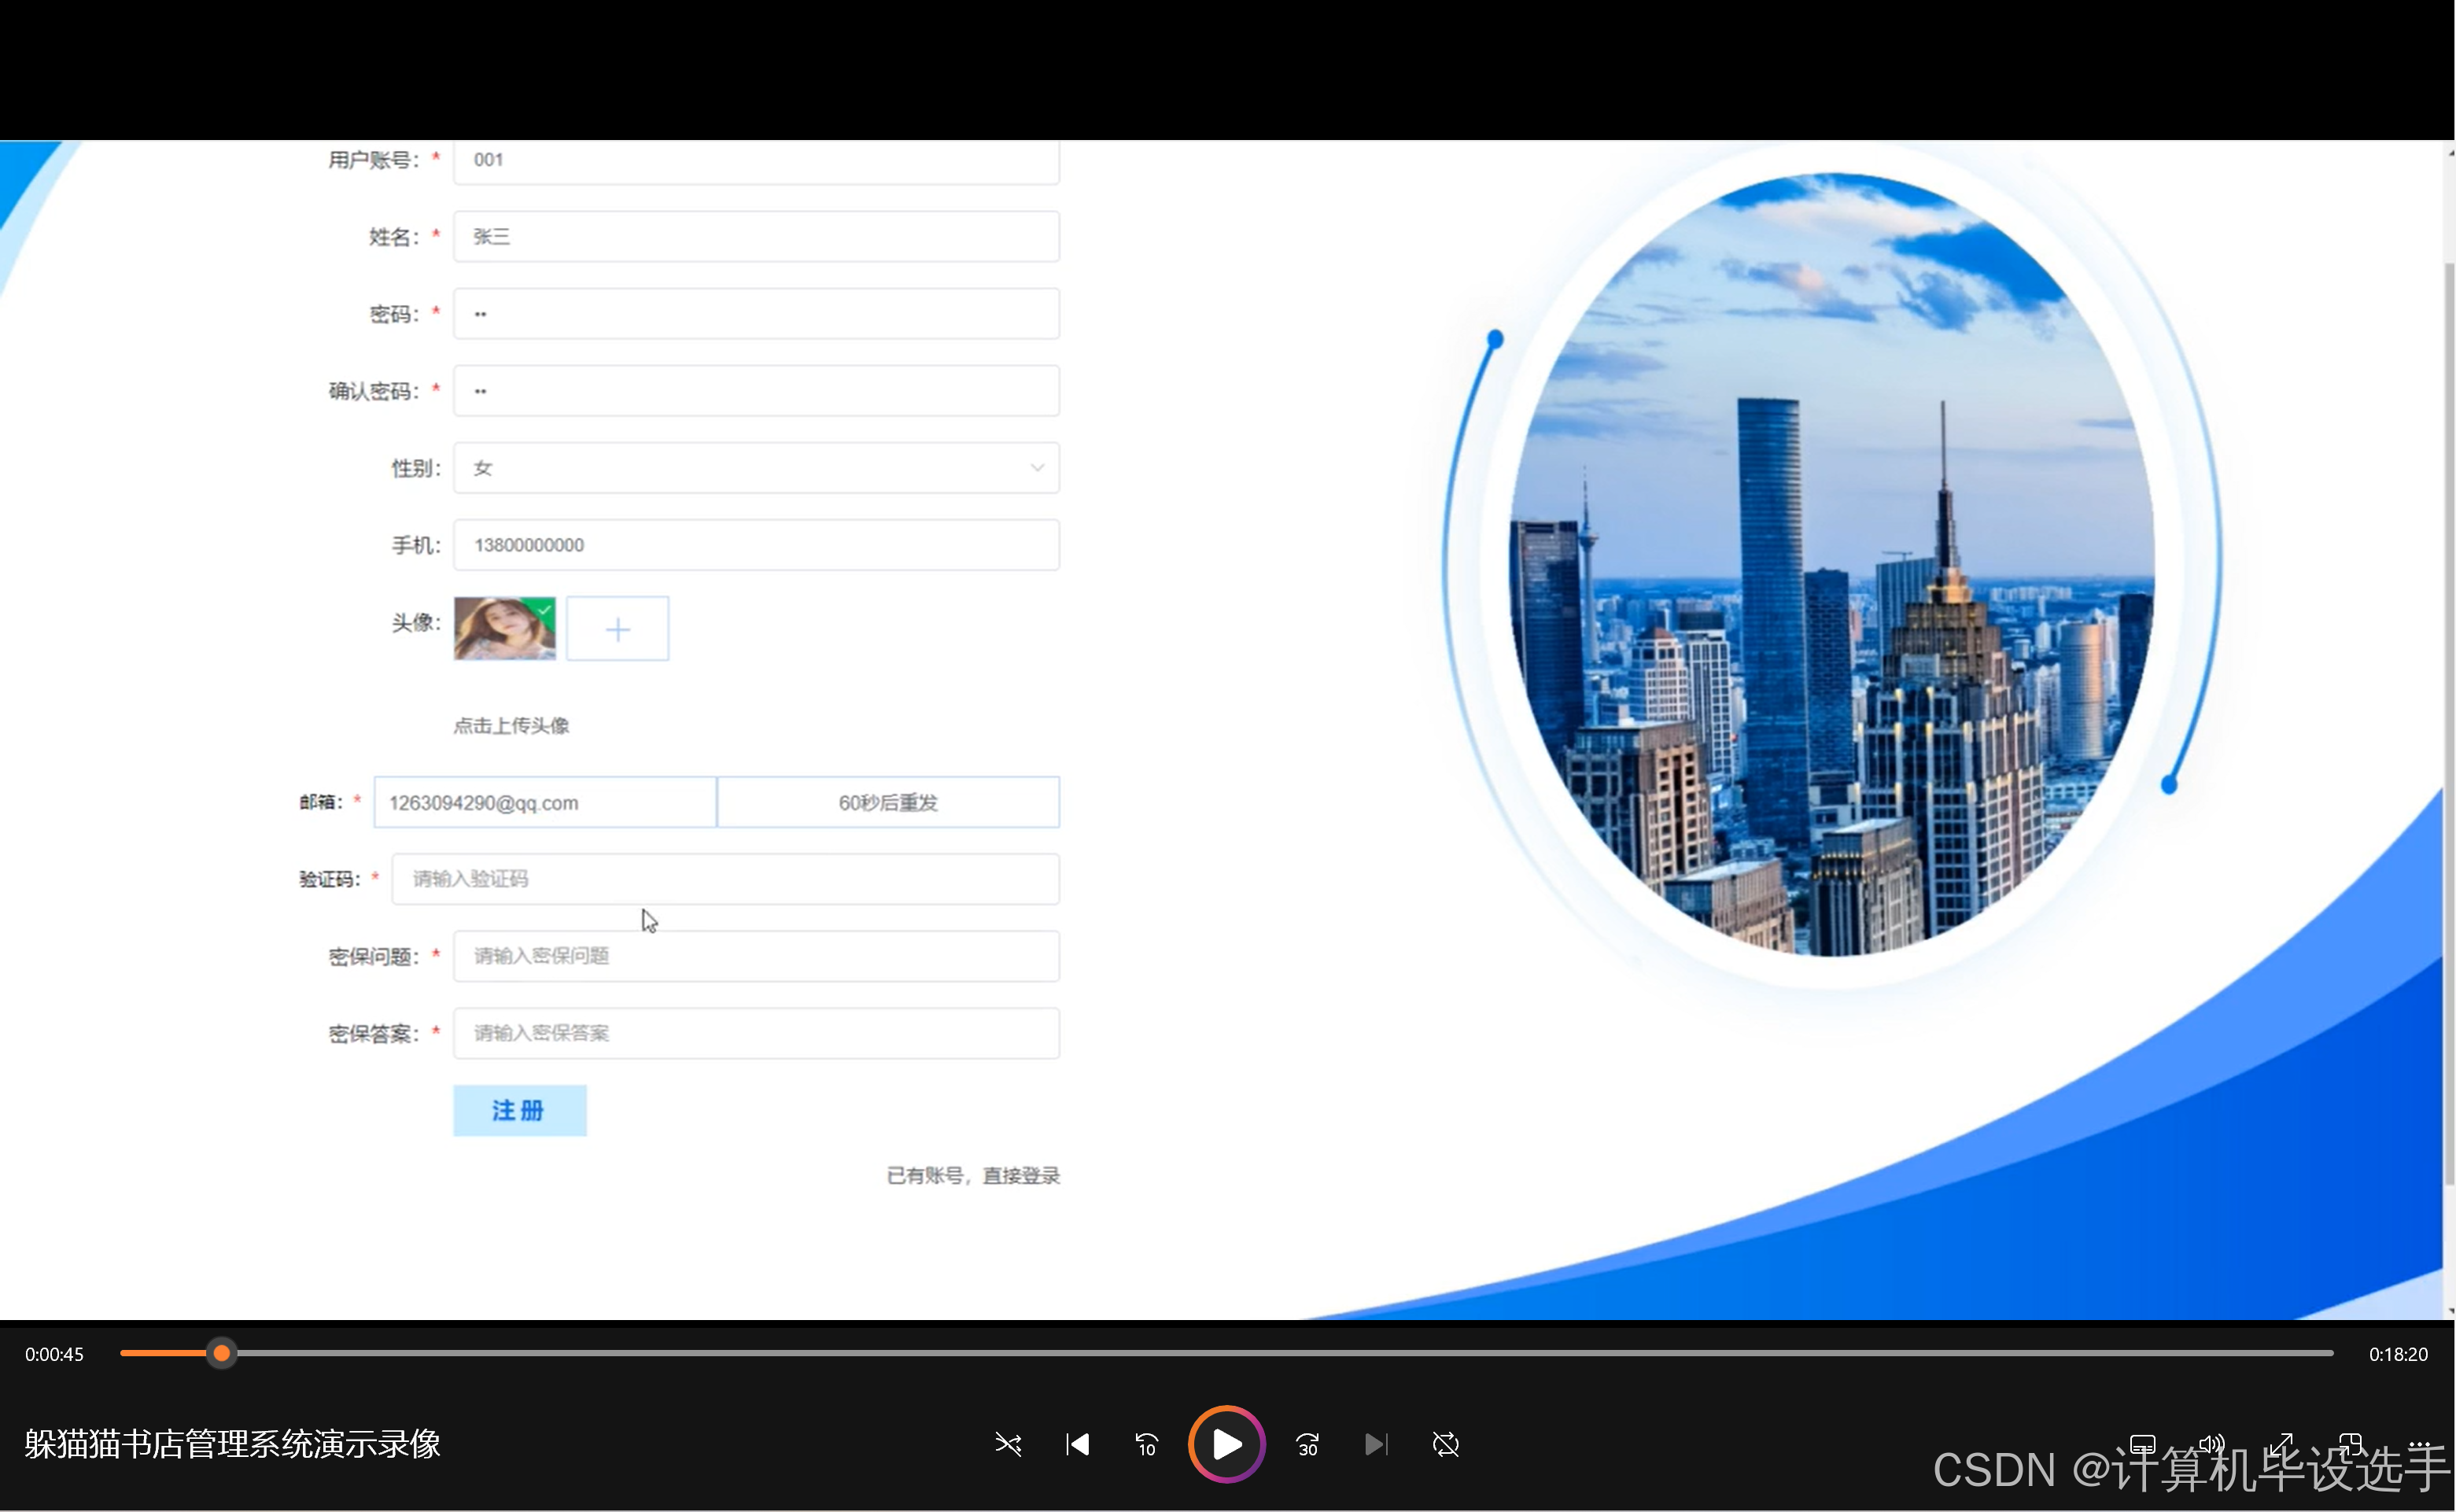Toggle the repeat loop icon

tap(1445, 1444)
